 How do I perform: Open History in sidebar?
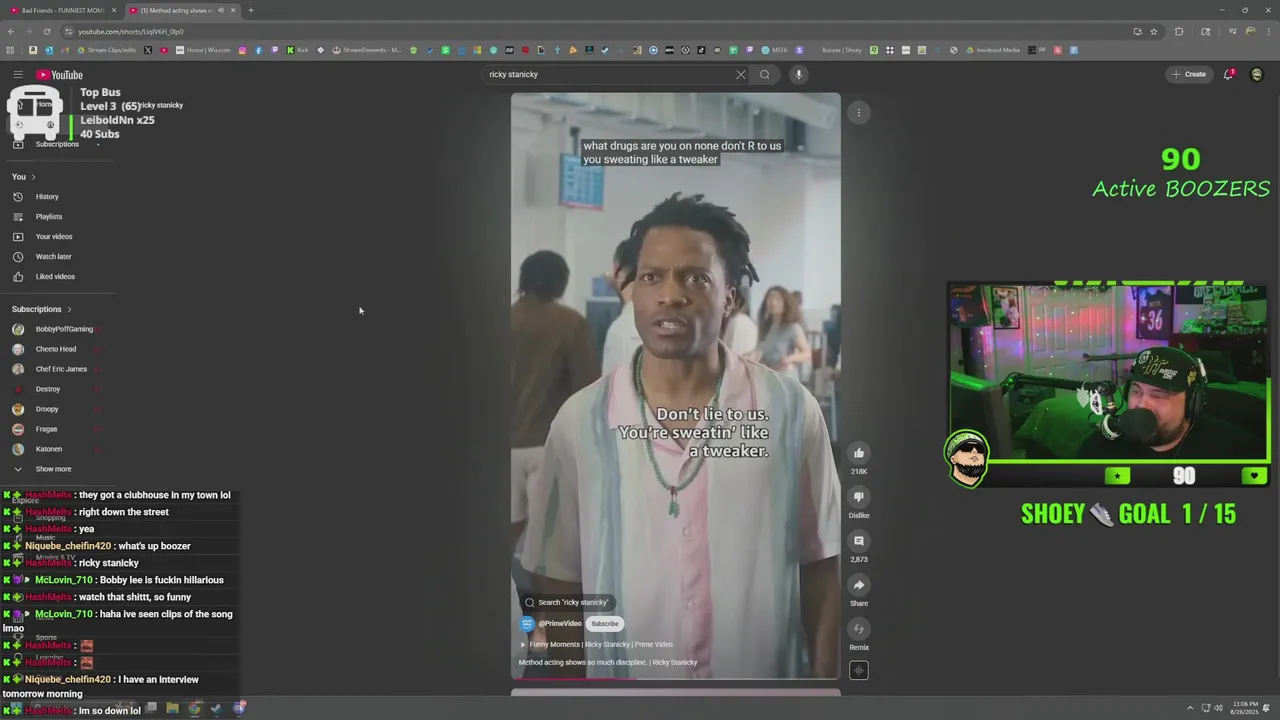[x=47, y=196]
